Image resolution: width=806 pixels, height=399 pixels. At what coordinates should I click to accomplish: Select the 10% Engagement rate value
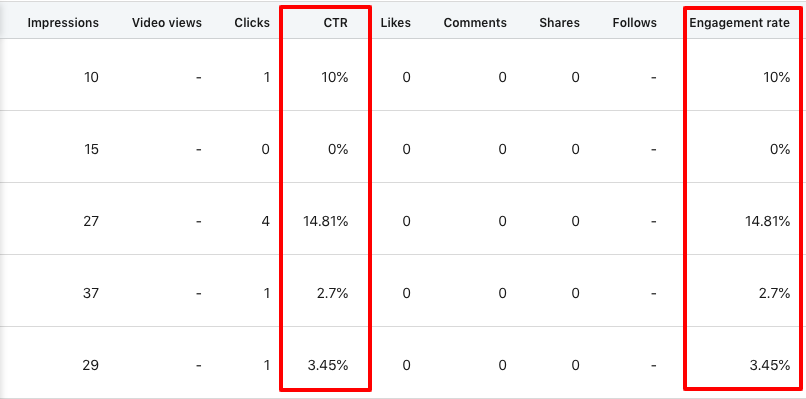(x=776, y=78)
